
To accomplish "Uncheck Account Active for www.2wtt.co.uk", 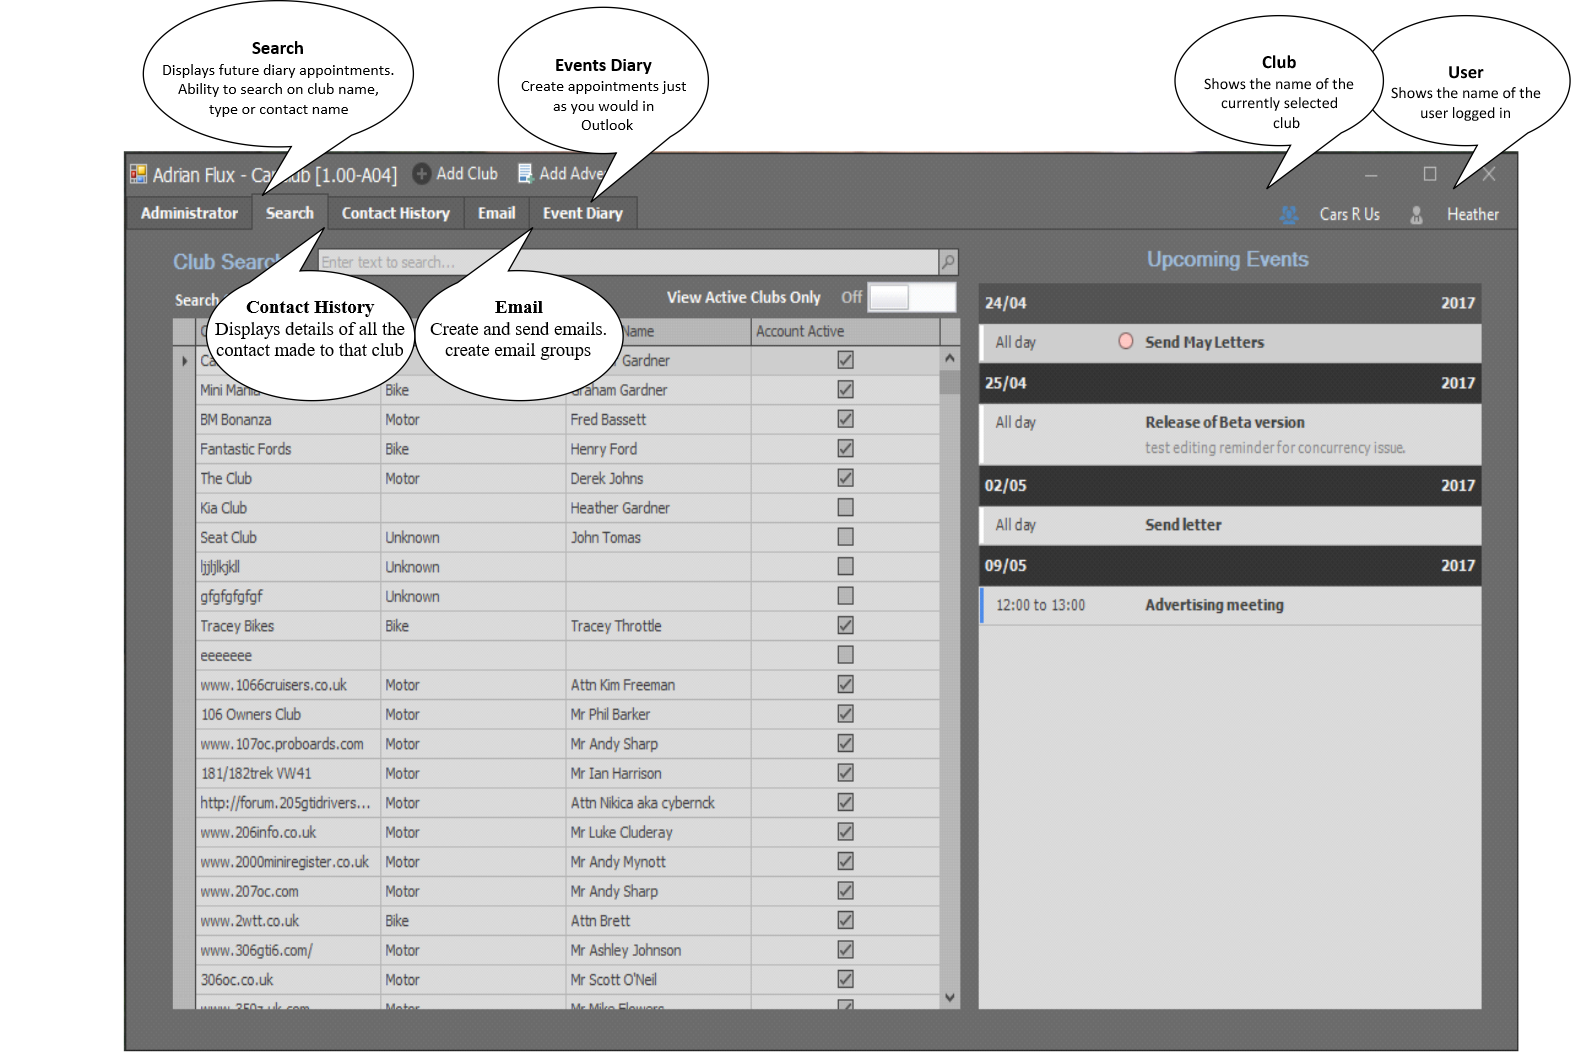I will point(846,921).
